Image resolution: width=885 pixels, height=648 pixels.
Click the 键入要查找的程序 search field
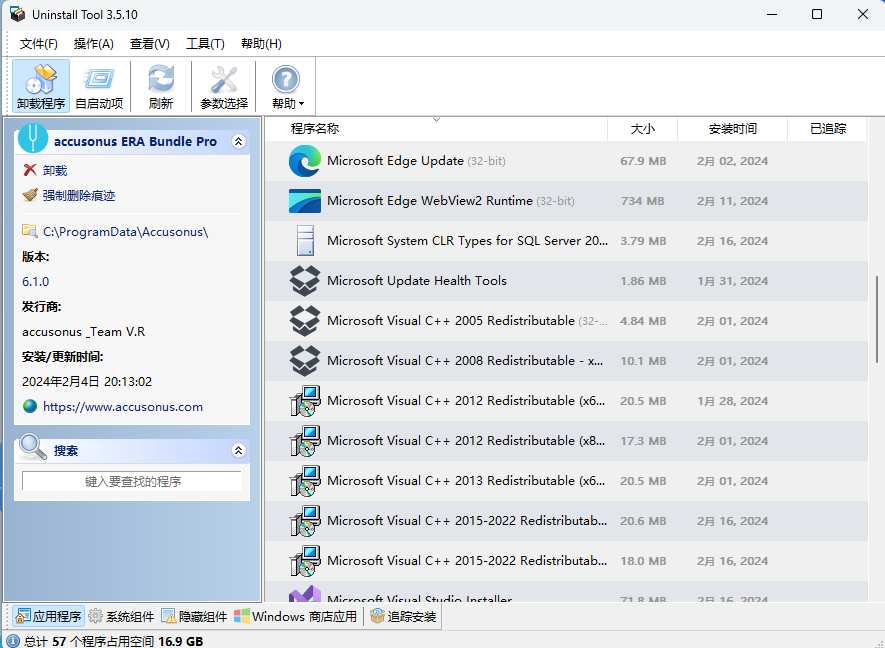(131, 482)
